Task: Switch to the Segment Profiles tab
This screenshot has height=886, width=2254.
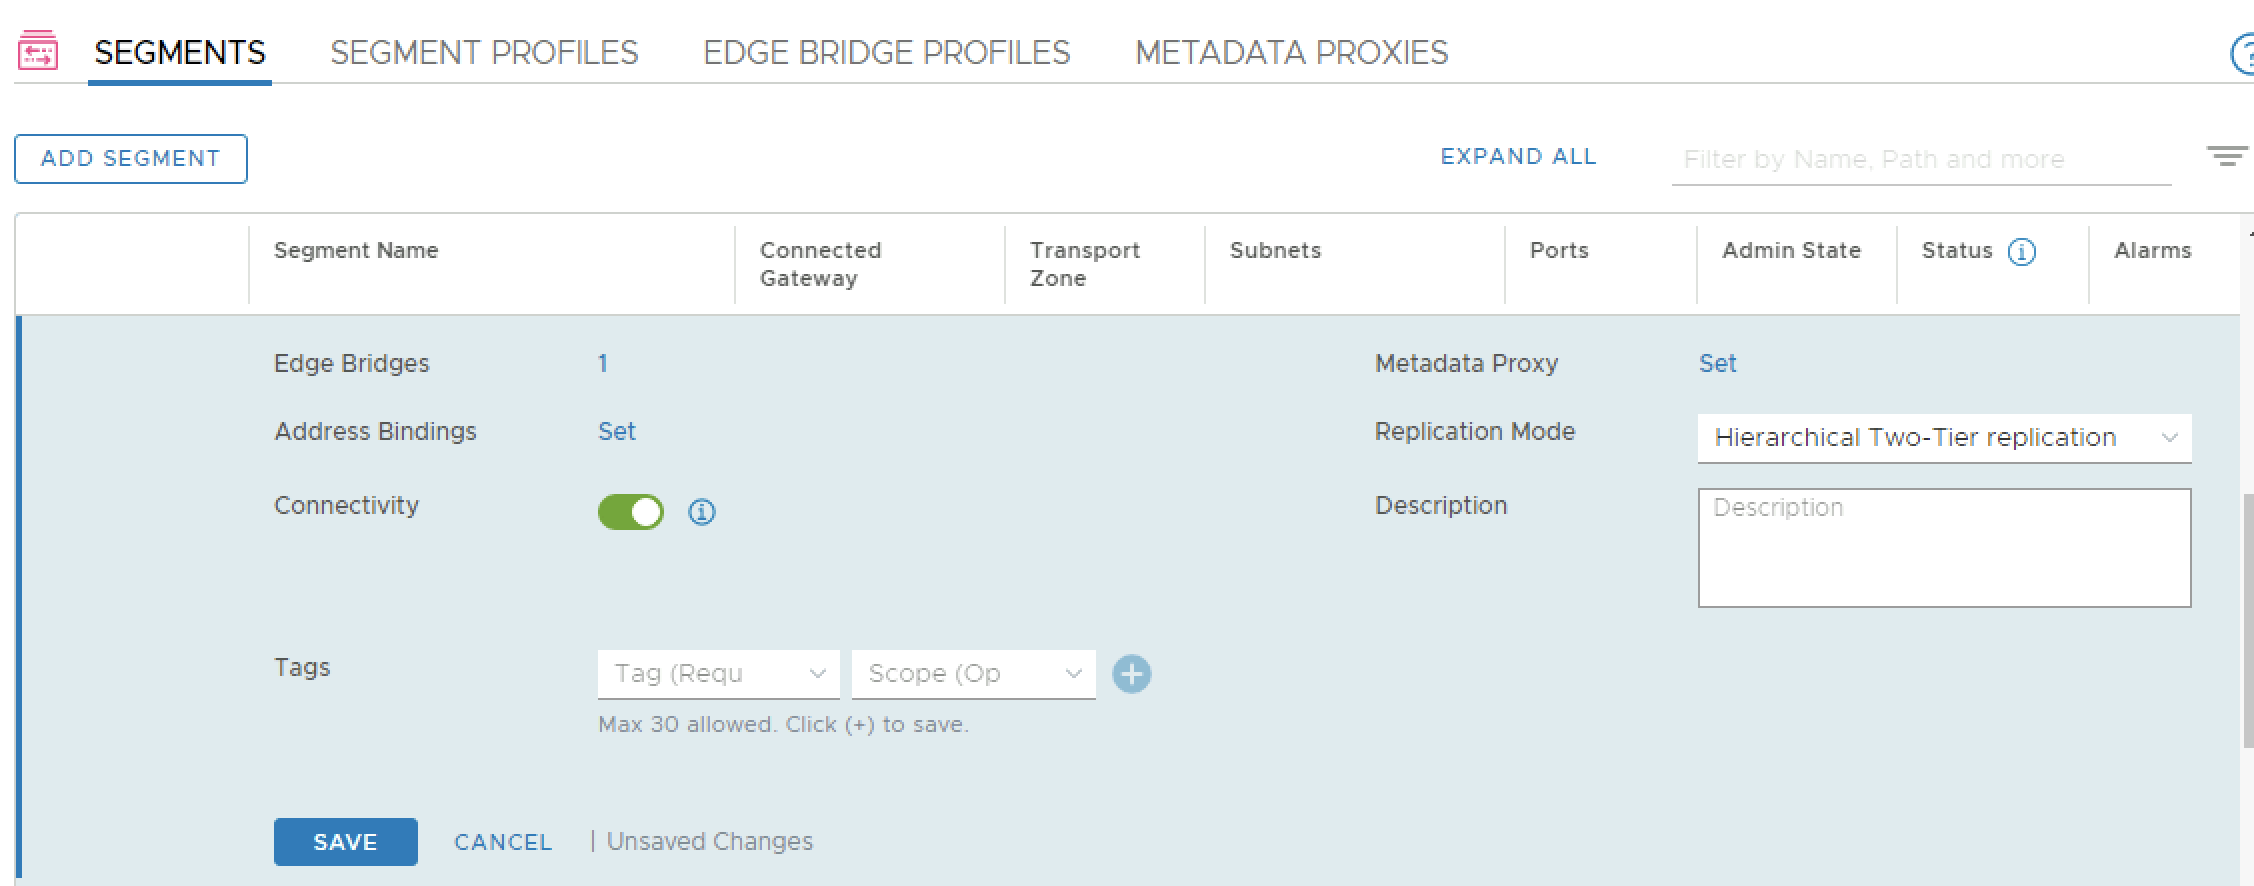Action: (x=484, y=52)
